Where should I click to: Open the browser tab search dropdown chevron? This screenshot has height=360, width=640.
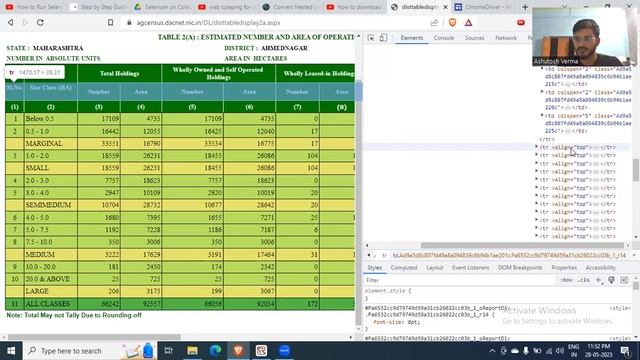564,7
